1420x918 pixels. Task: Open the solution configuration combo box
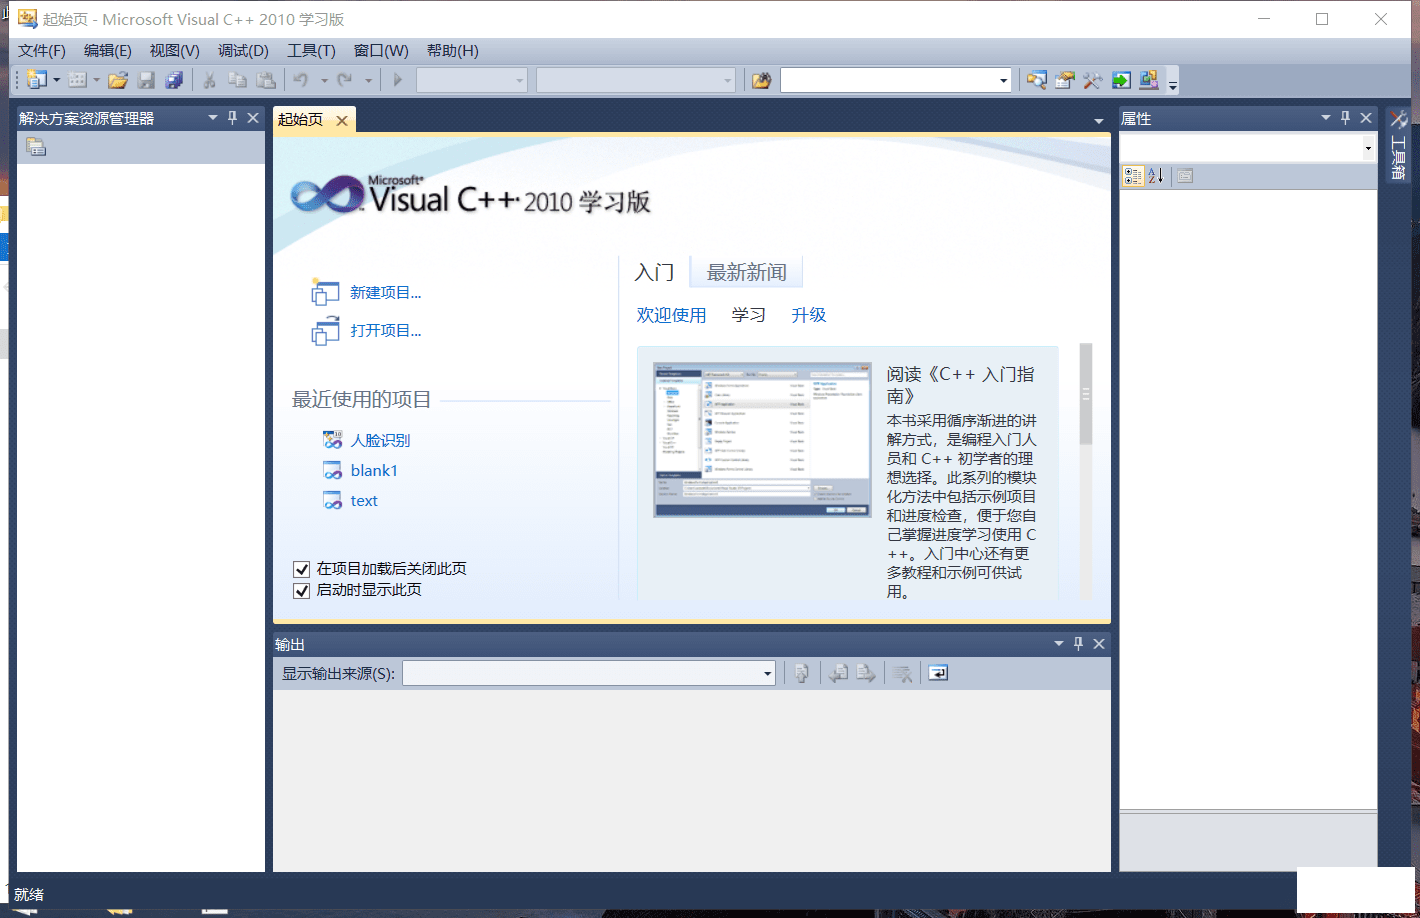click(x=472, y=80)
